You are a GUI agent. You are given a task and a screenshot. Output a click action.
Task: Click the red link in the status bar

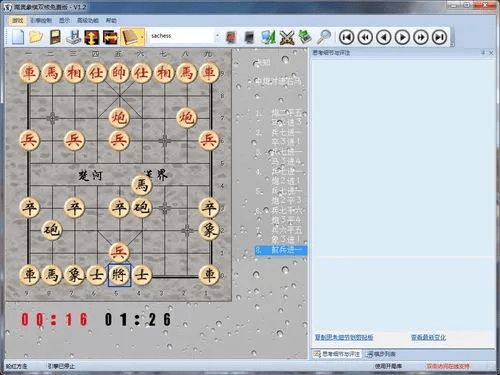pyautogui.click(x=448, y=366)
